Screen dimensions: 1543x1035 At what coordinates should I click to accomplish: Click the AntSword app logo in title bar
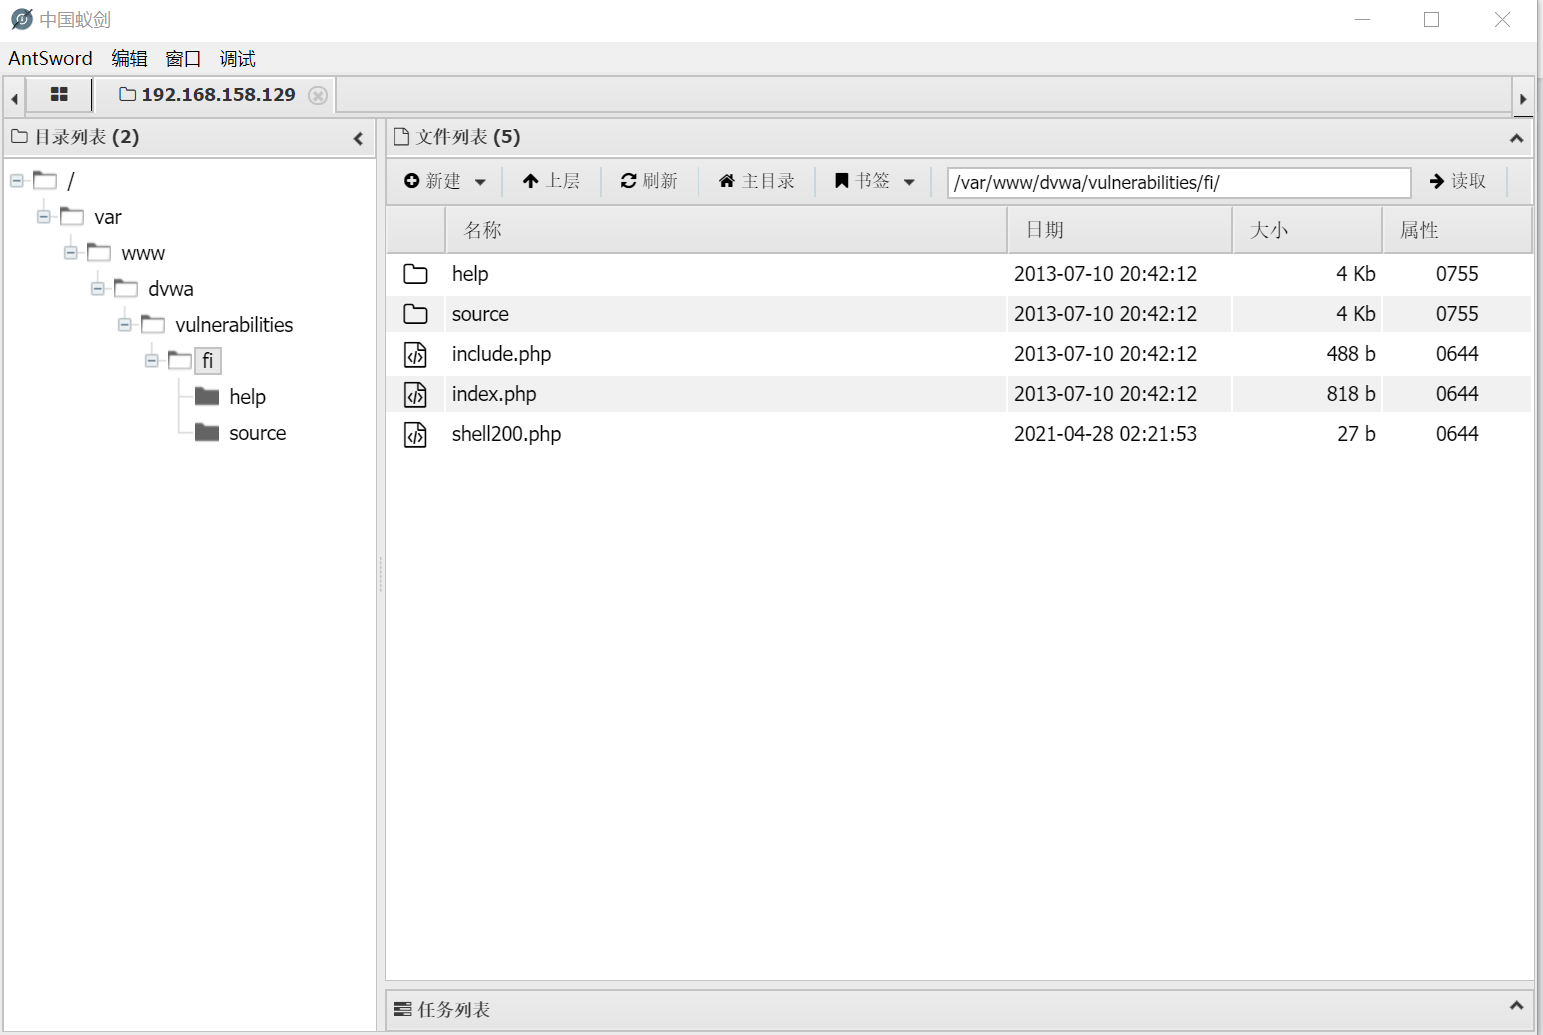[x=21, y=19]
